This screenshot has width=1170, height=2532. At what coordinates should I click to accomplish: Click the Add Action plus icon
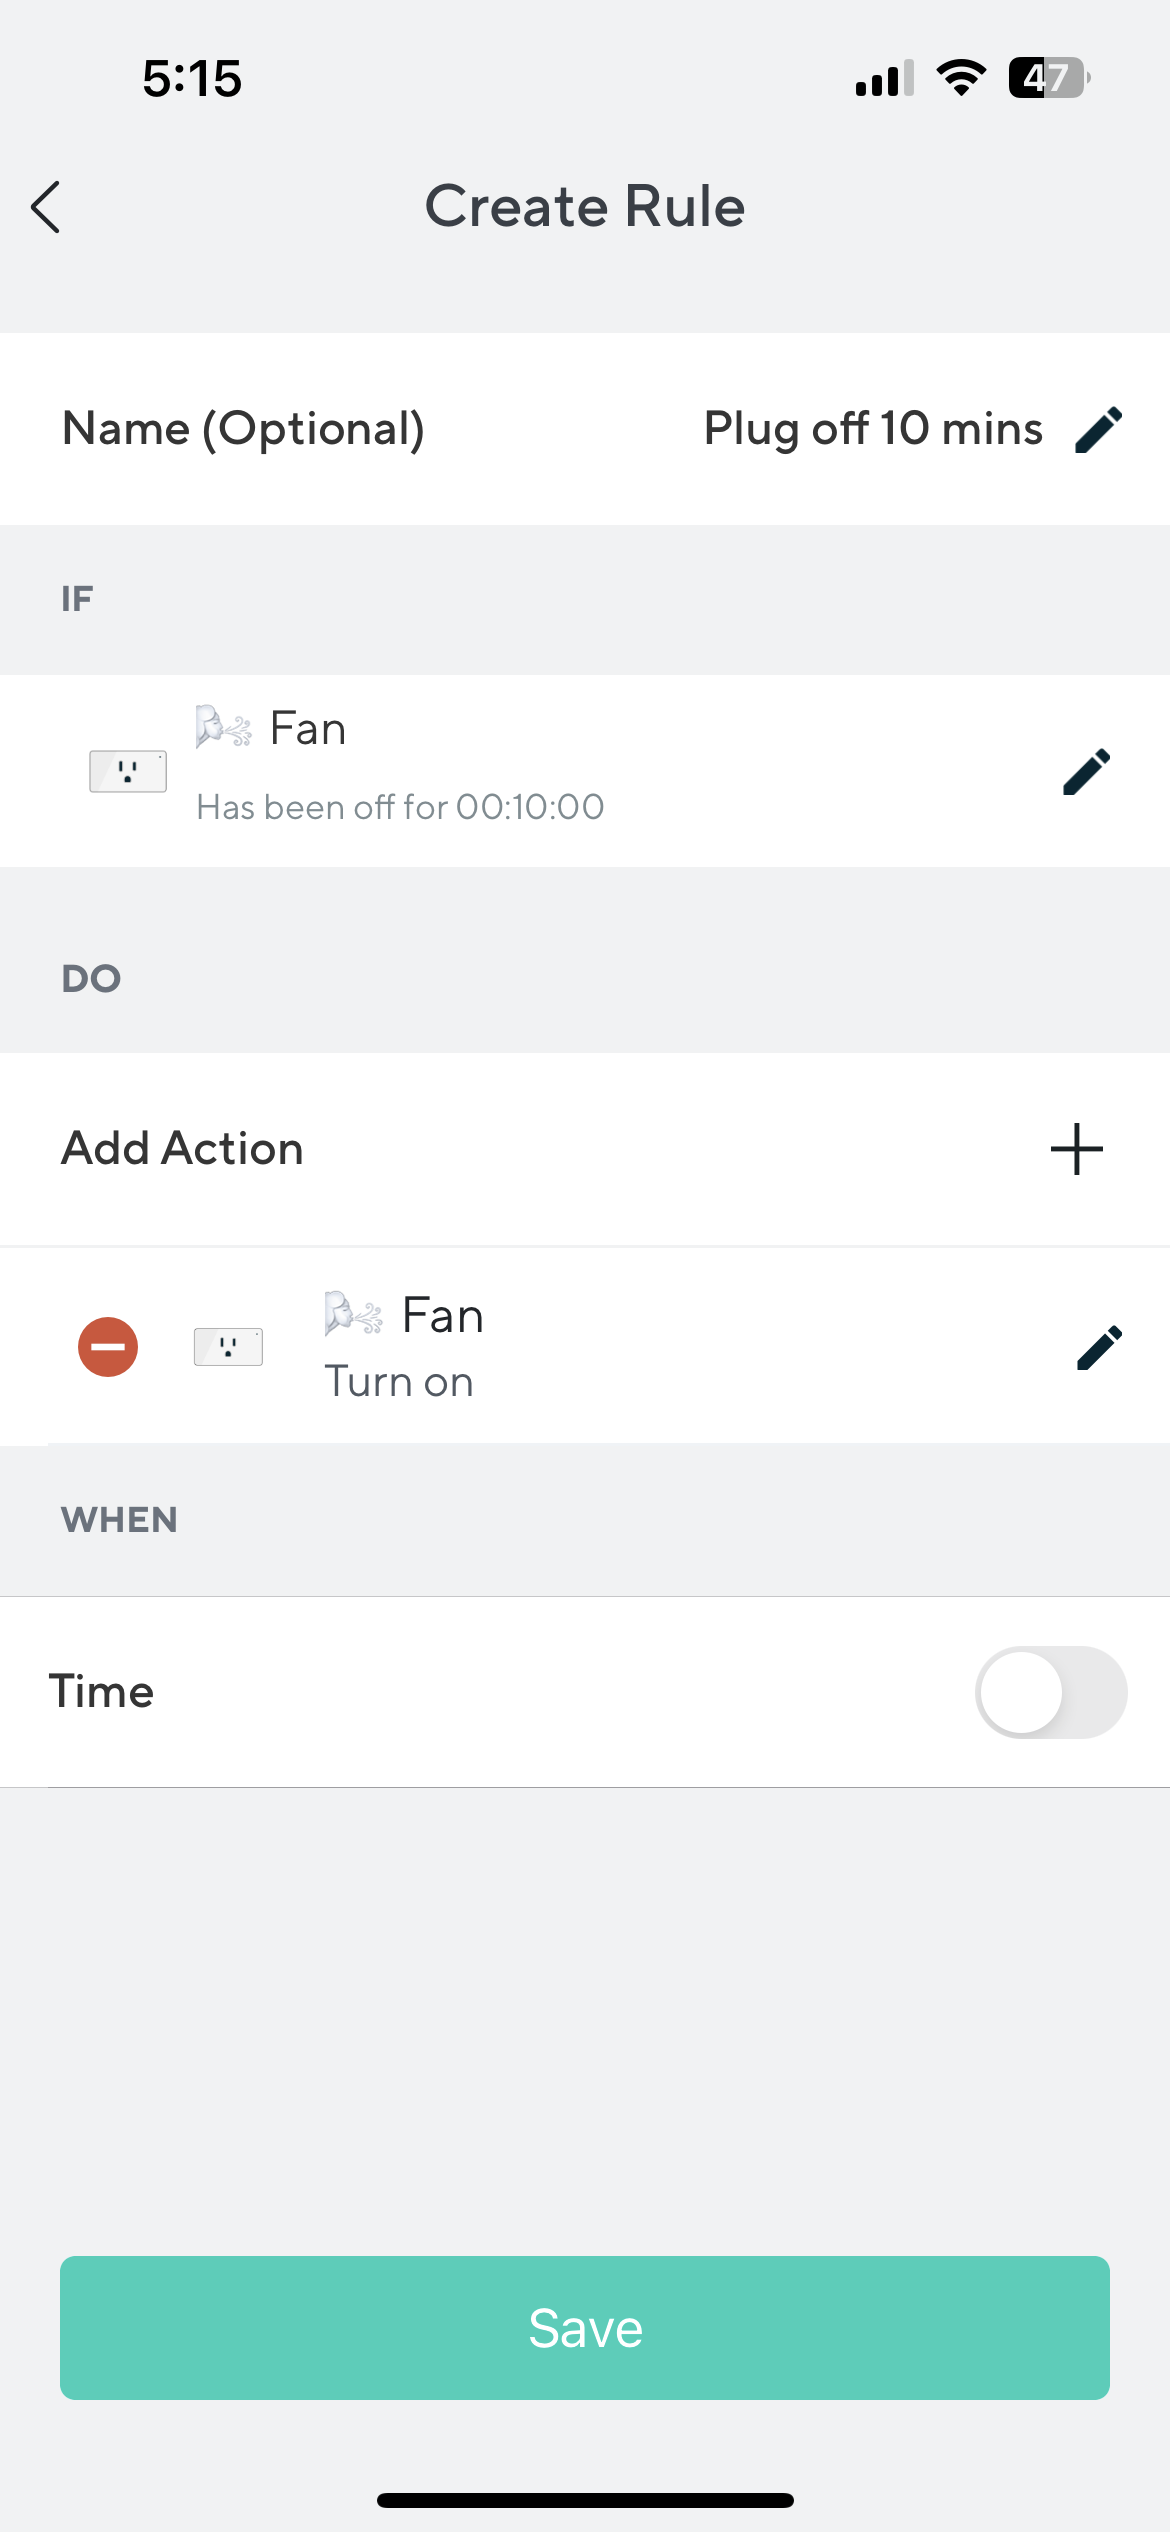[1076, 1149]
